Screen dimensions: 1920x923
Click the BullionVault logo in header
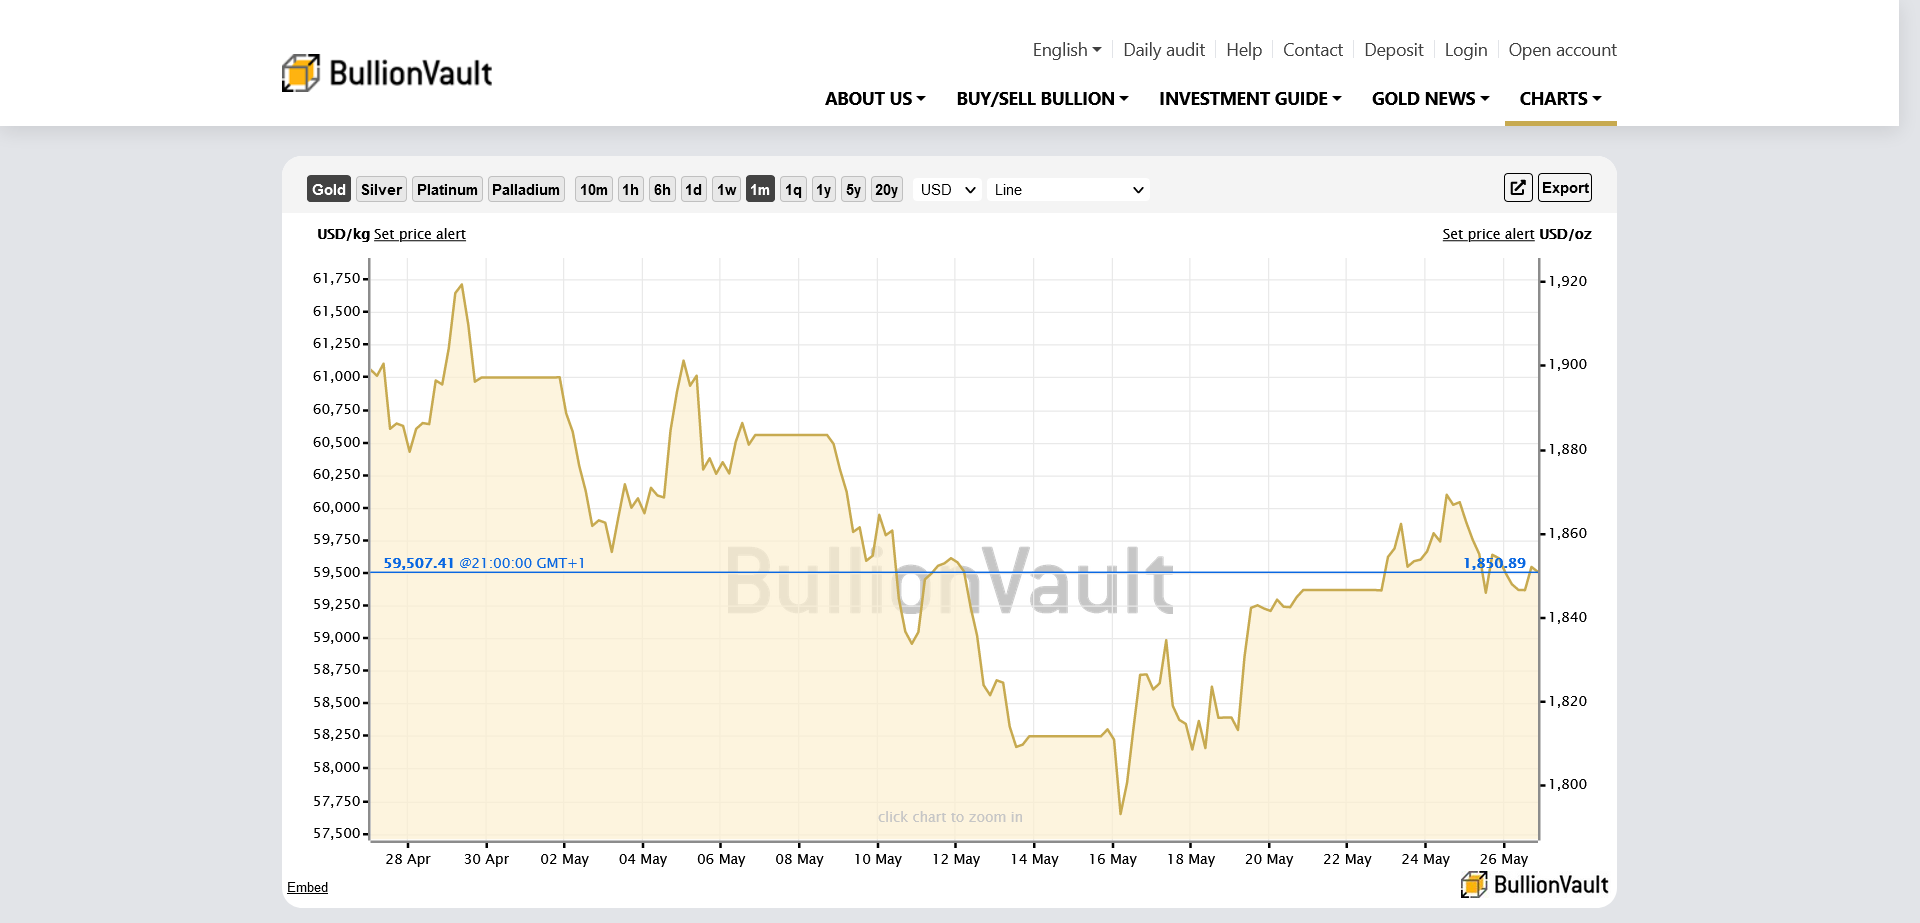click(x=387, y=73)
